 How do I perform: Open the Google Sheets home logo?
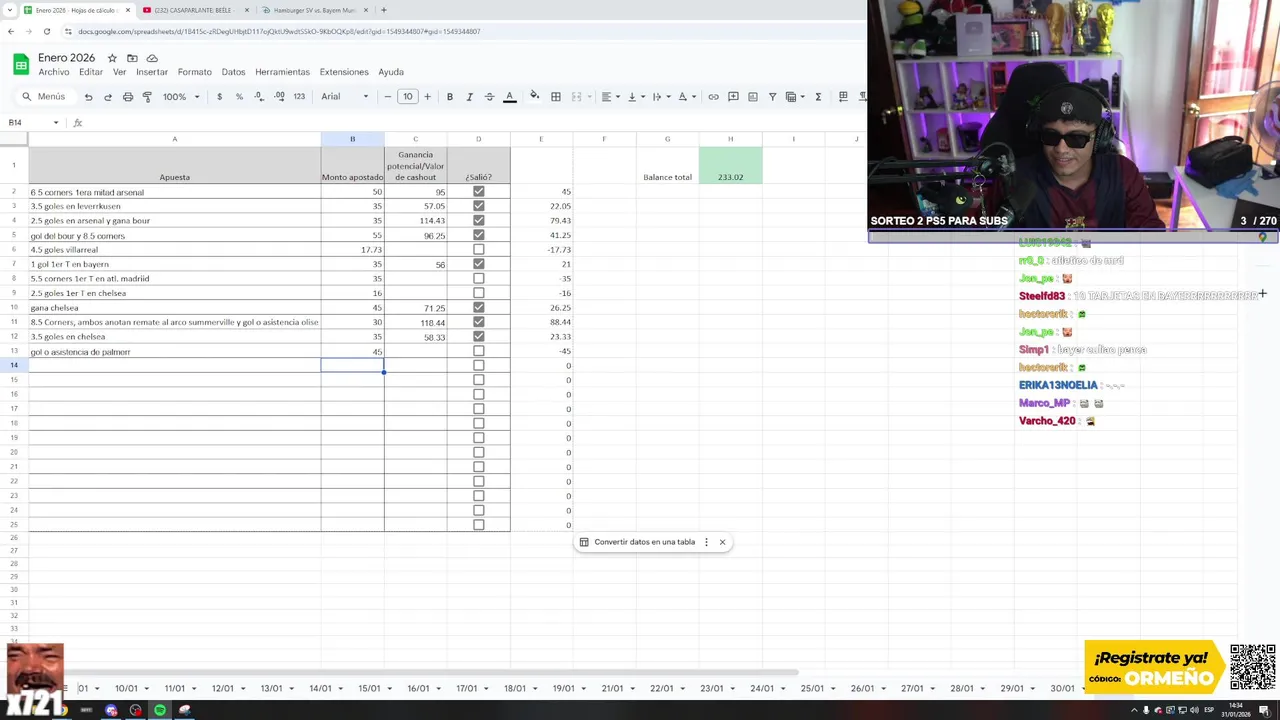[x=21, y=65]
